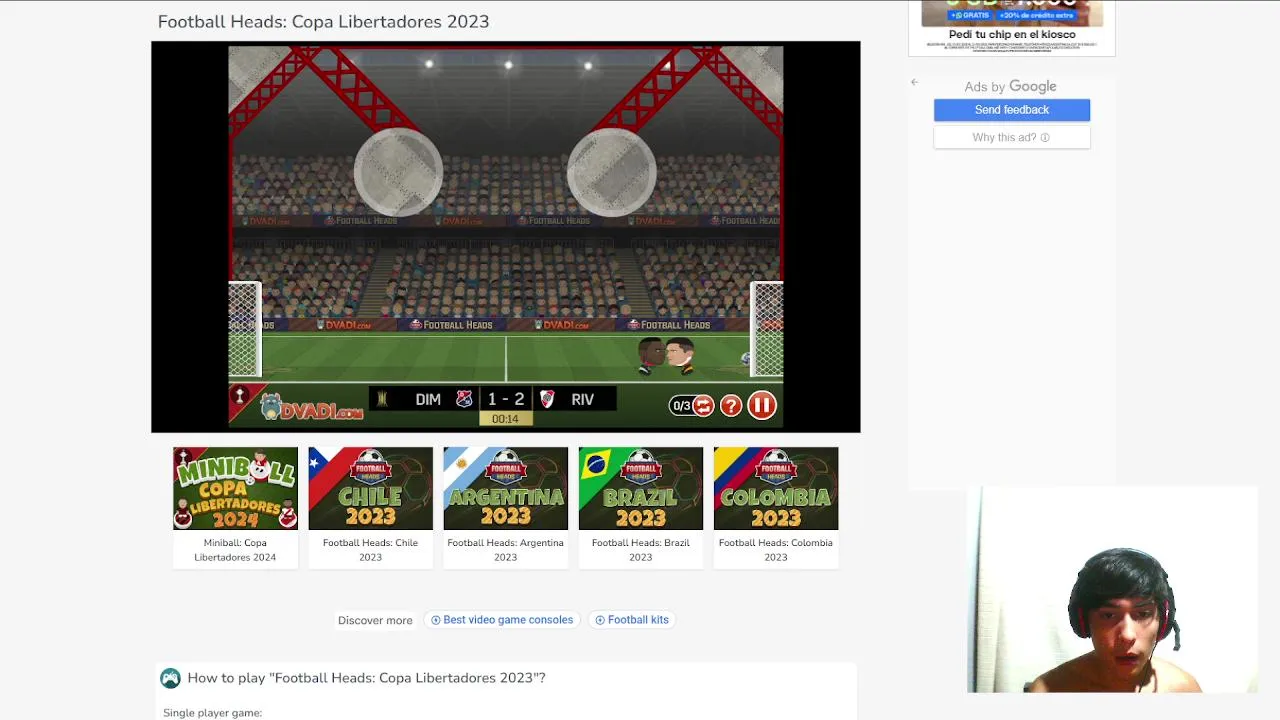
Task: Click the River Plate team crest
Action: pos(547,399)
